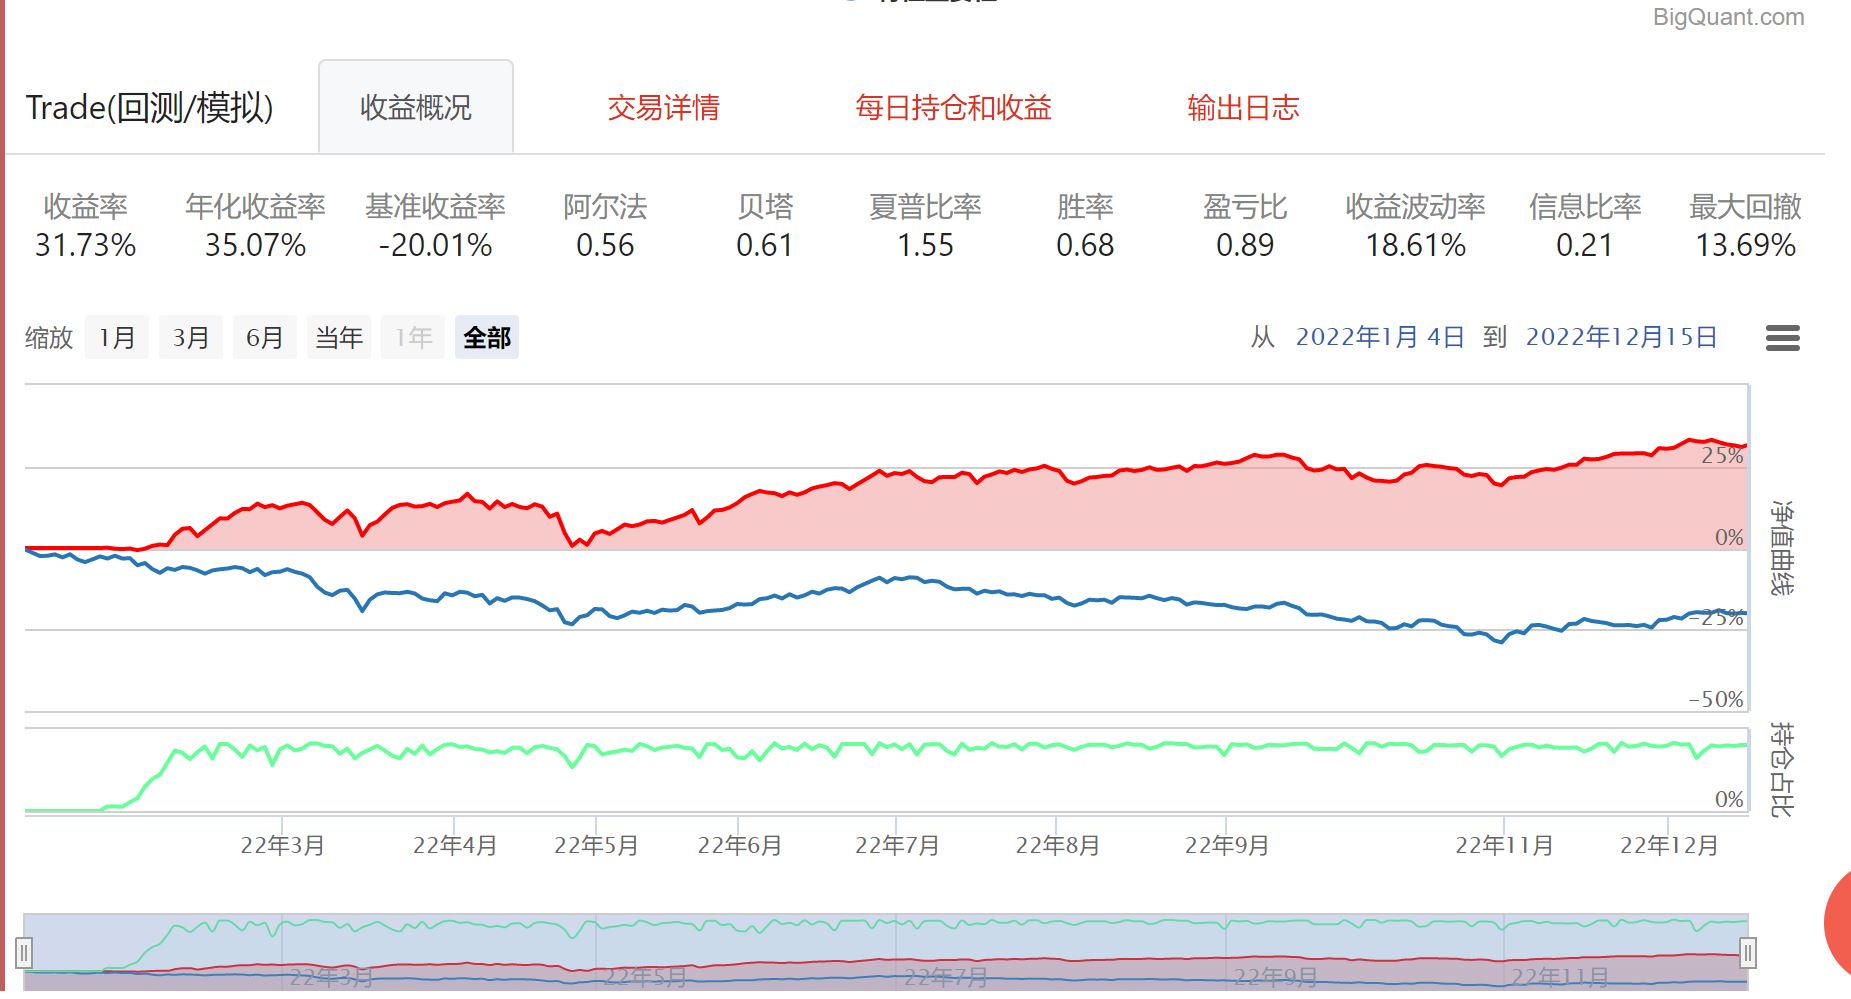The height and width of the screenshot is (999, 1851).
Task: Click the 盈亏比 value 0.89
Action: (1245, 245)
